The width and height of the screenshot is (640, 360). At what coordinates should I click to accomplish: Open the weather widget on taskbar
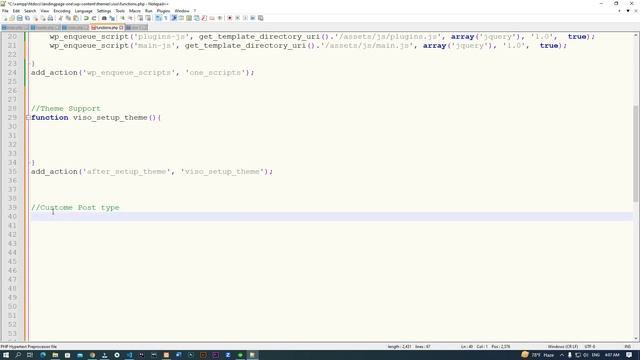pos(538,355)
